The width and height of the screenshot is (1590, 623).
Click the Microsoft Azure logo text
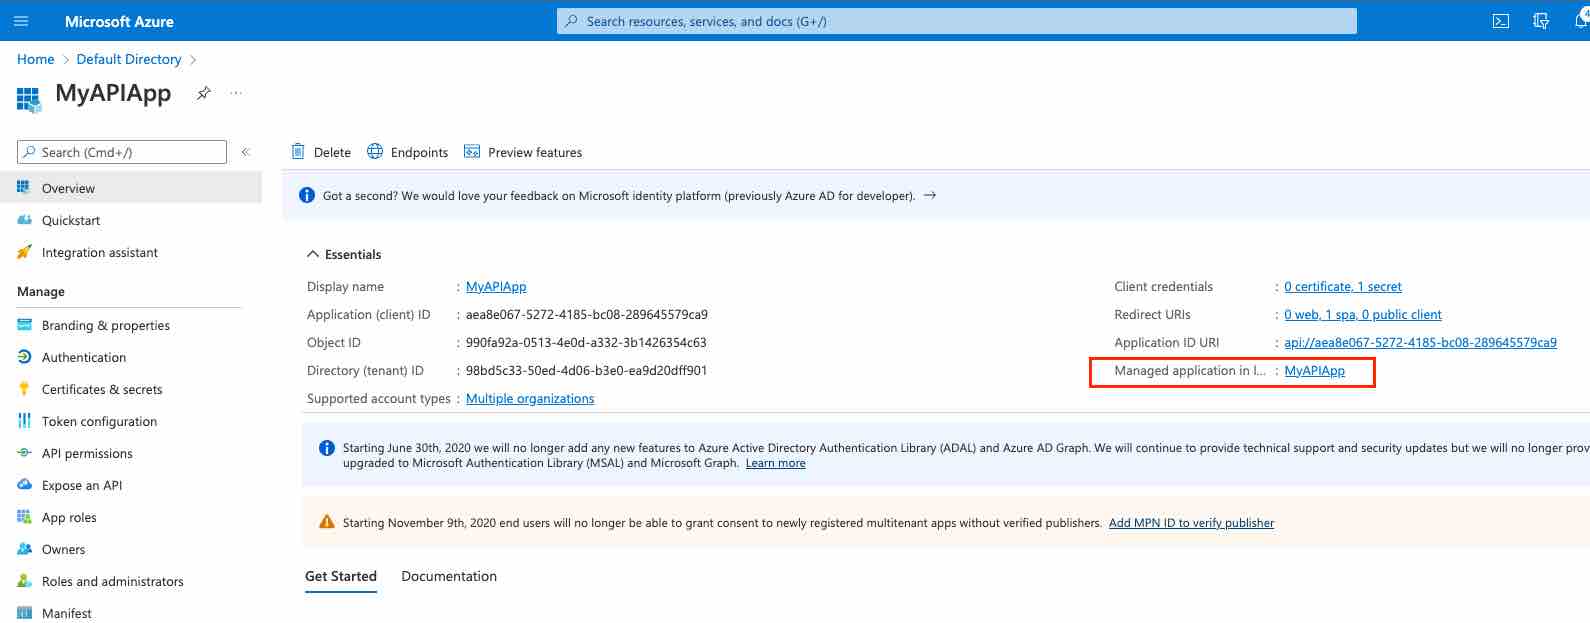coord(119,21)
